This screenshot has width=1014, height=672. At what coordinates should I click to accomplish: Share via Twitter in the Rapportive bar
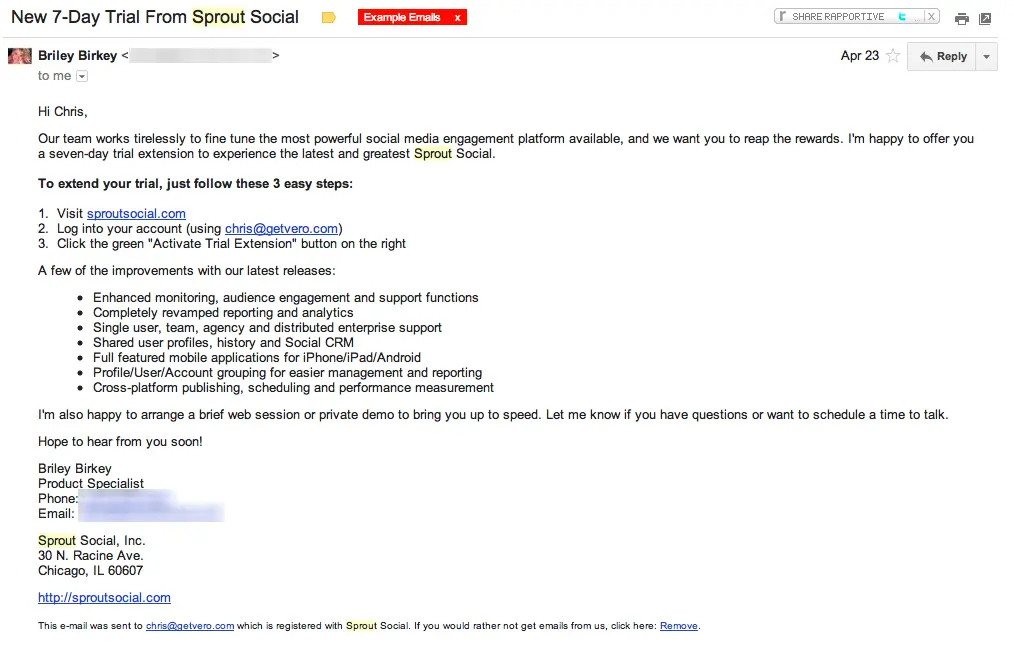coord(900,16)
